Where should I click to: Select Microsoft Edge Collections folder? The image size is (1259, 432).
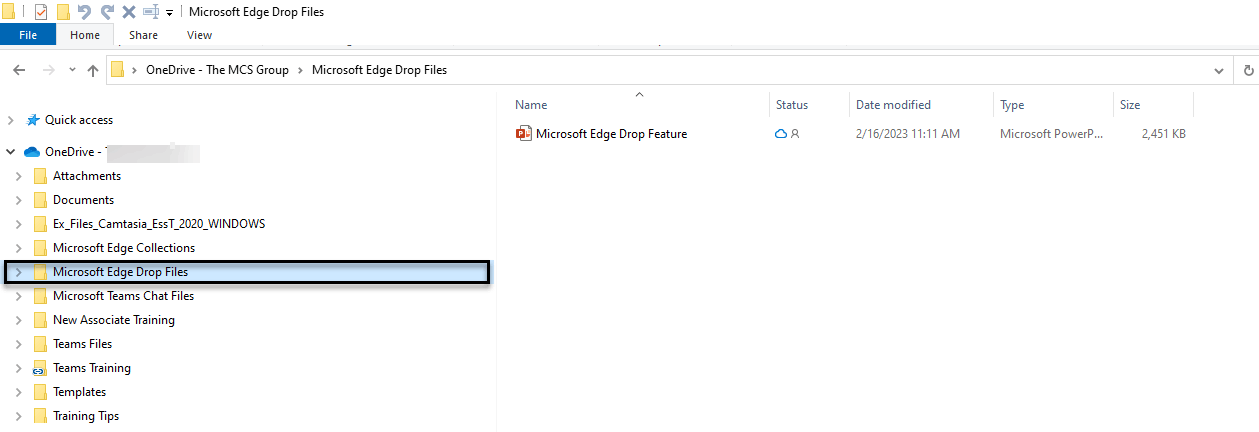coord(124,248)
